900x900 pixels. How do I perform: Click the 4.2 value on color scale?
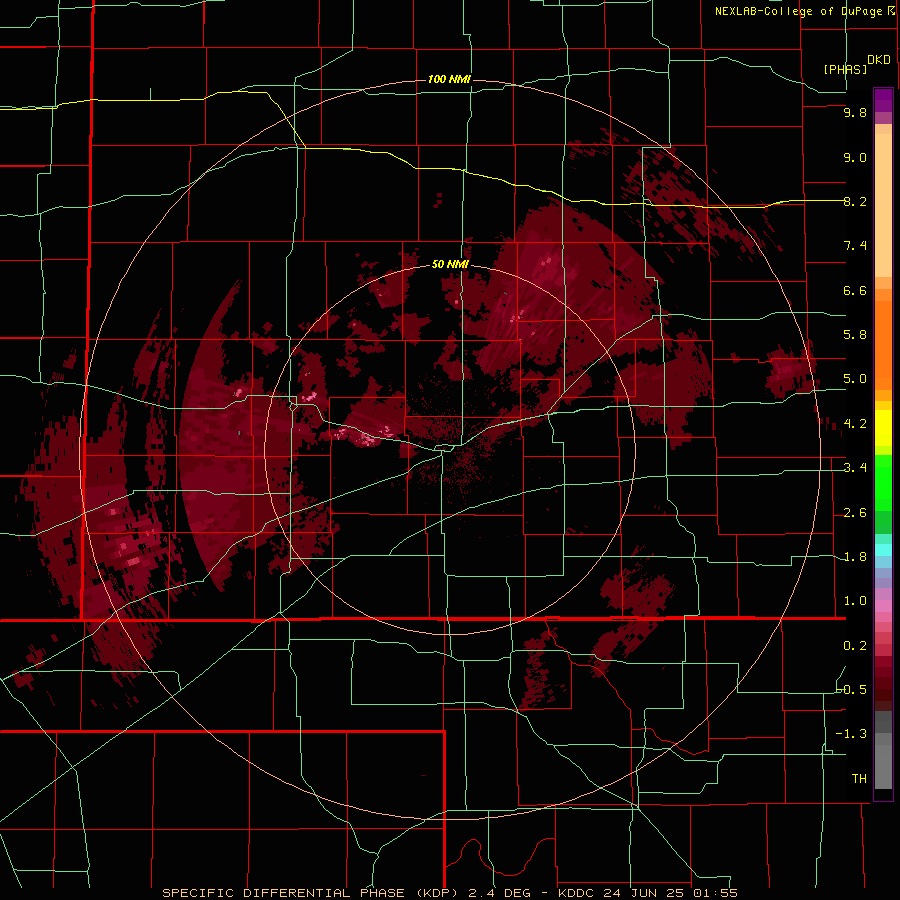point(855,424)
